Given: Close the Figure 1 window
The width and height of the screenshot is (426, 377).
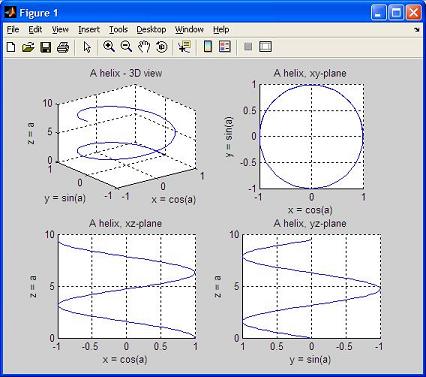Looking at the screenshot, I should 413,13.
